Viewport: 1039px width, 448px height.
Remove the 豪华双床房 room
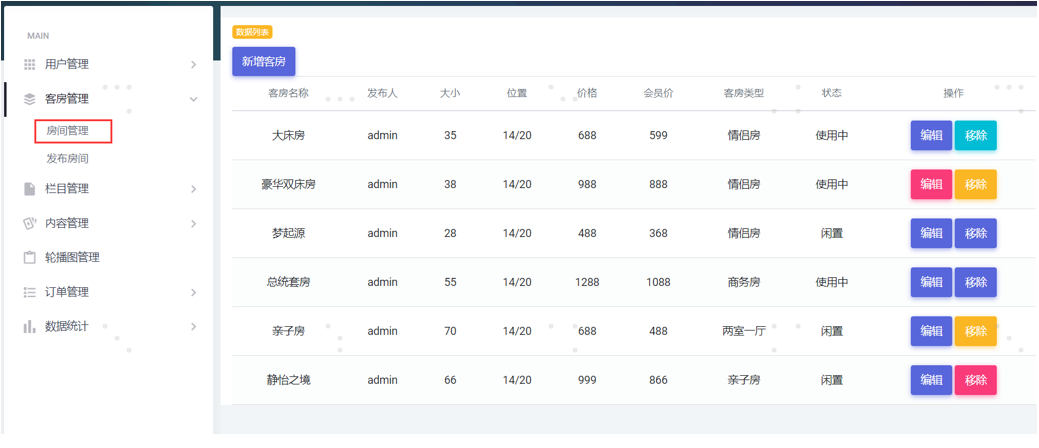pyautogui.click(x=975, y=184)
